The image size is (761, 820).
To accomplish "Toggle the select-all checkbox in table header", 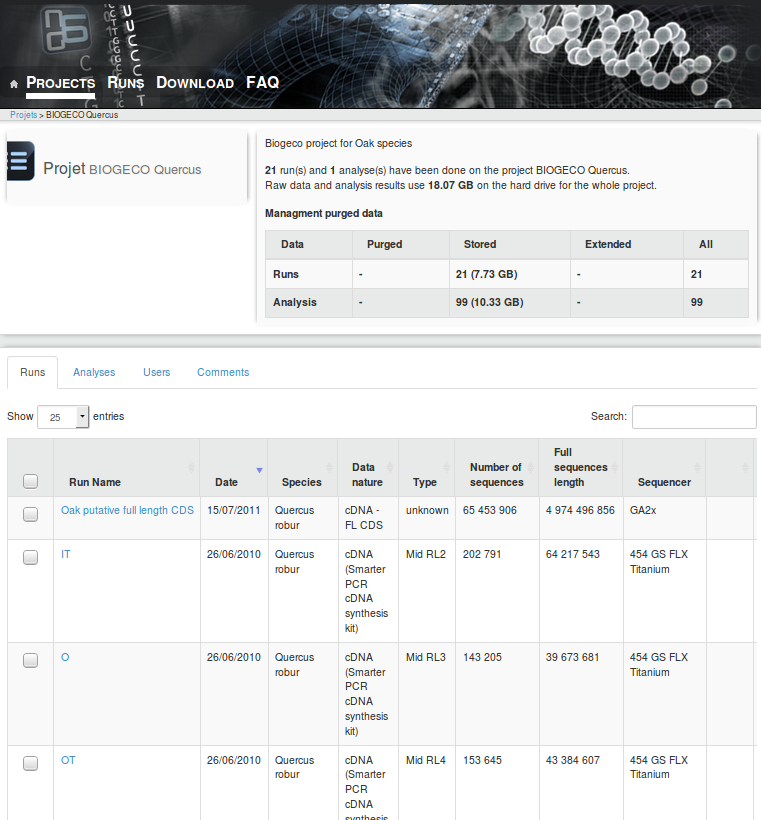I will (x=30, y=482).
